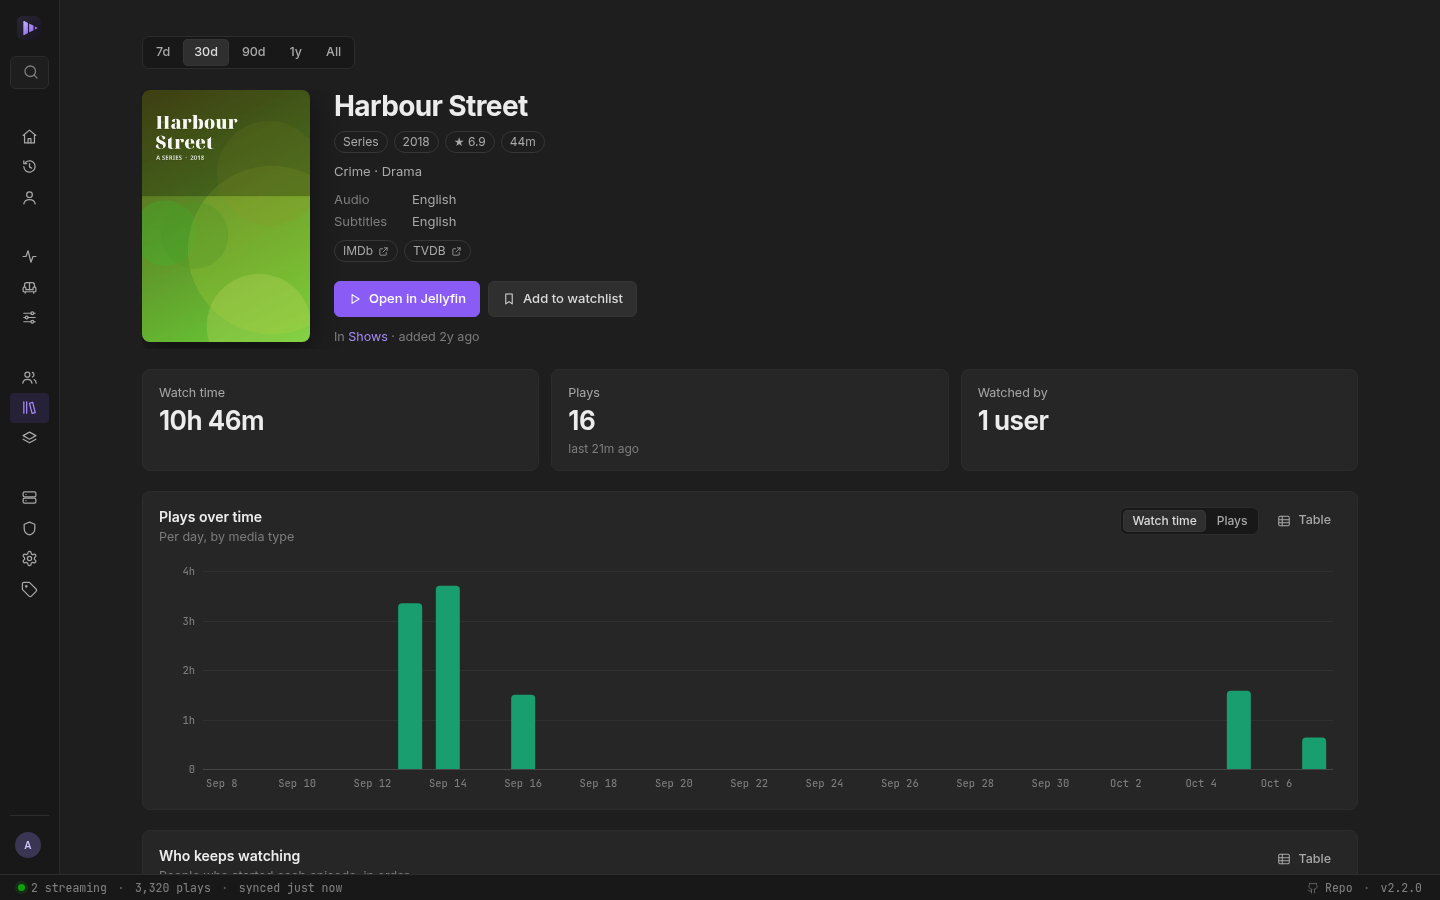1440x900 pixels.
Task: Open the TVDB external link
Action: tap(437, 251)
